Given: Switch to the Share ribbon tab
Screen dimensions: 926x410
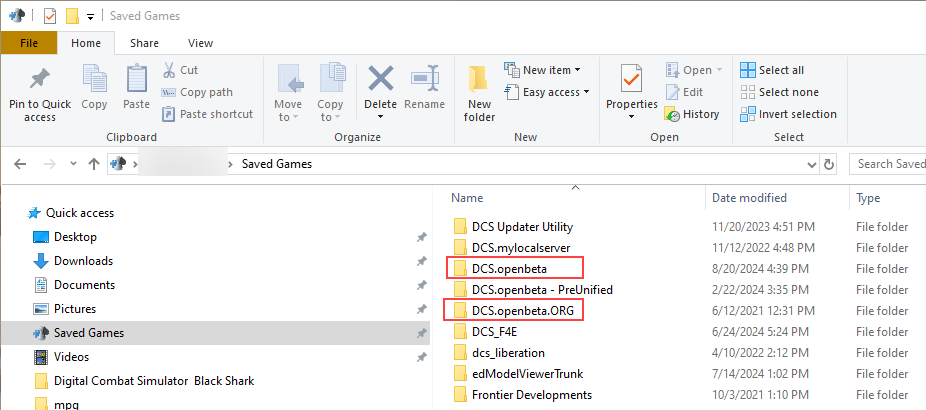Looking at the screenshot, I should coord(144,43).
